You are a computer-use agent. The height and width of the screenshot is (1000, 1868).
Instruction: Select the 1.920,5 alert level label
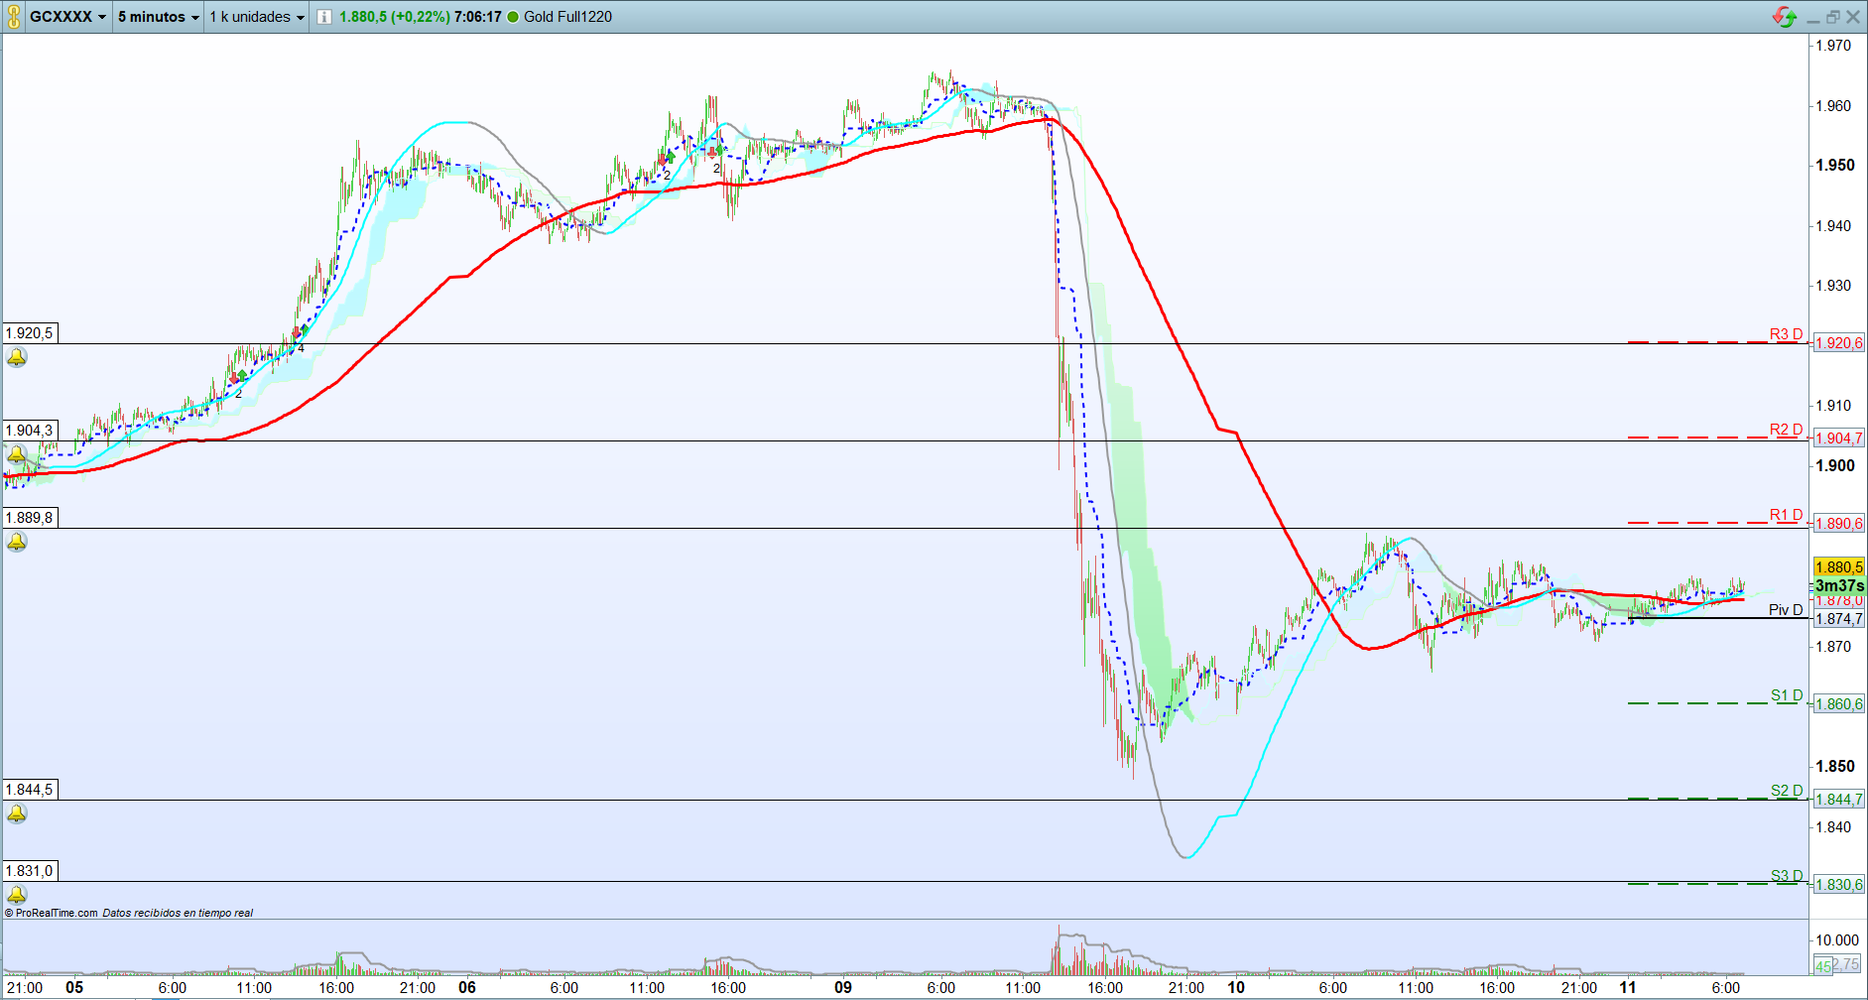coord(30,333)
